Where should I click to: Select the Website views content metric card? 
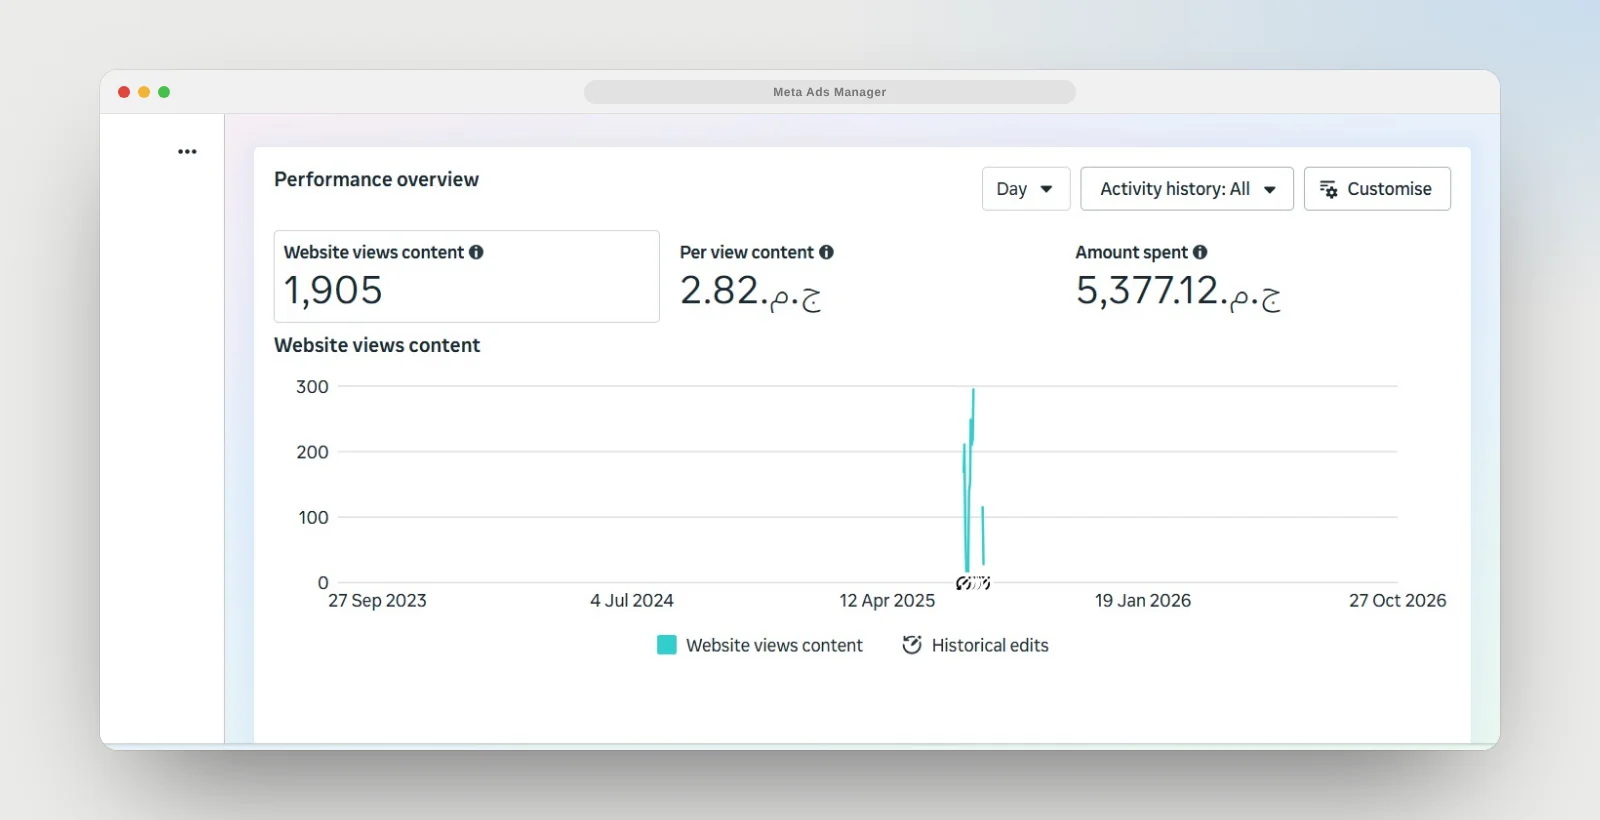point(467,277)
